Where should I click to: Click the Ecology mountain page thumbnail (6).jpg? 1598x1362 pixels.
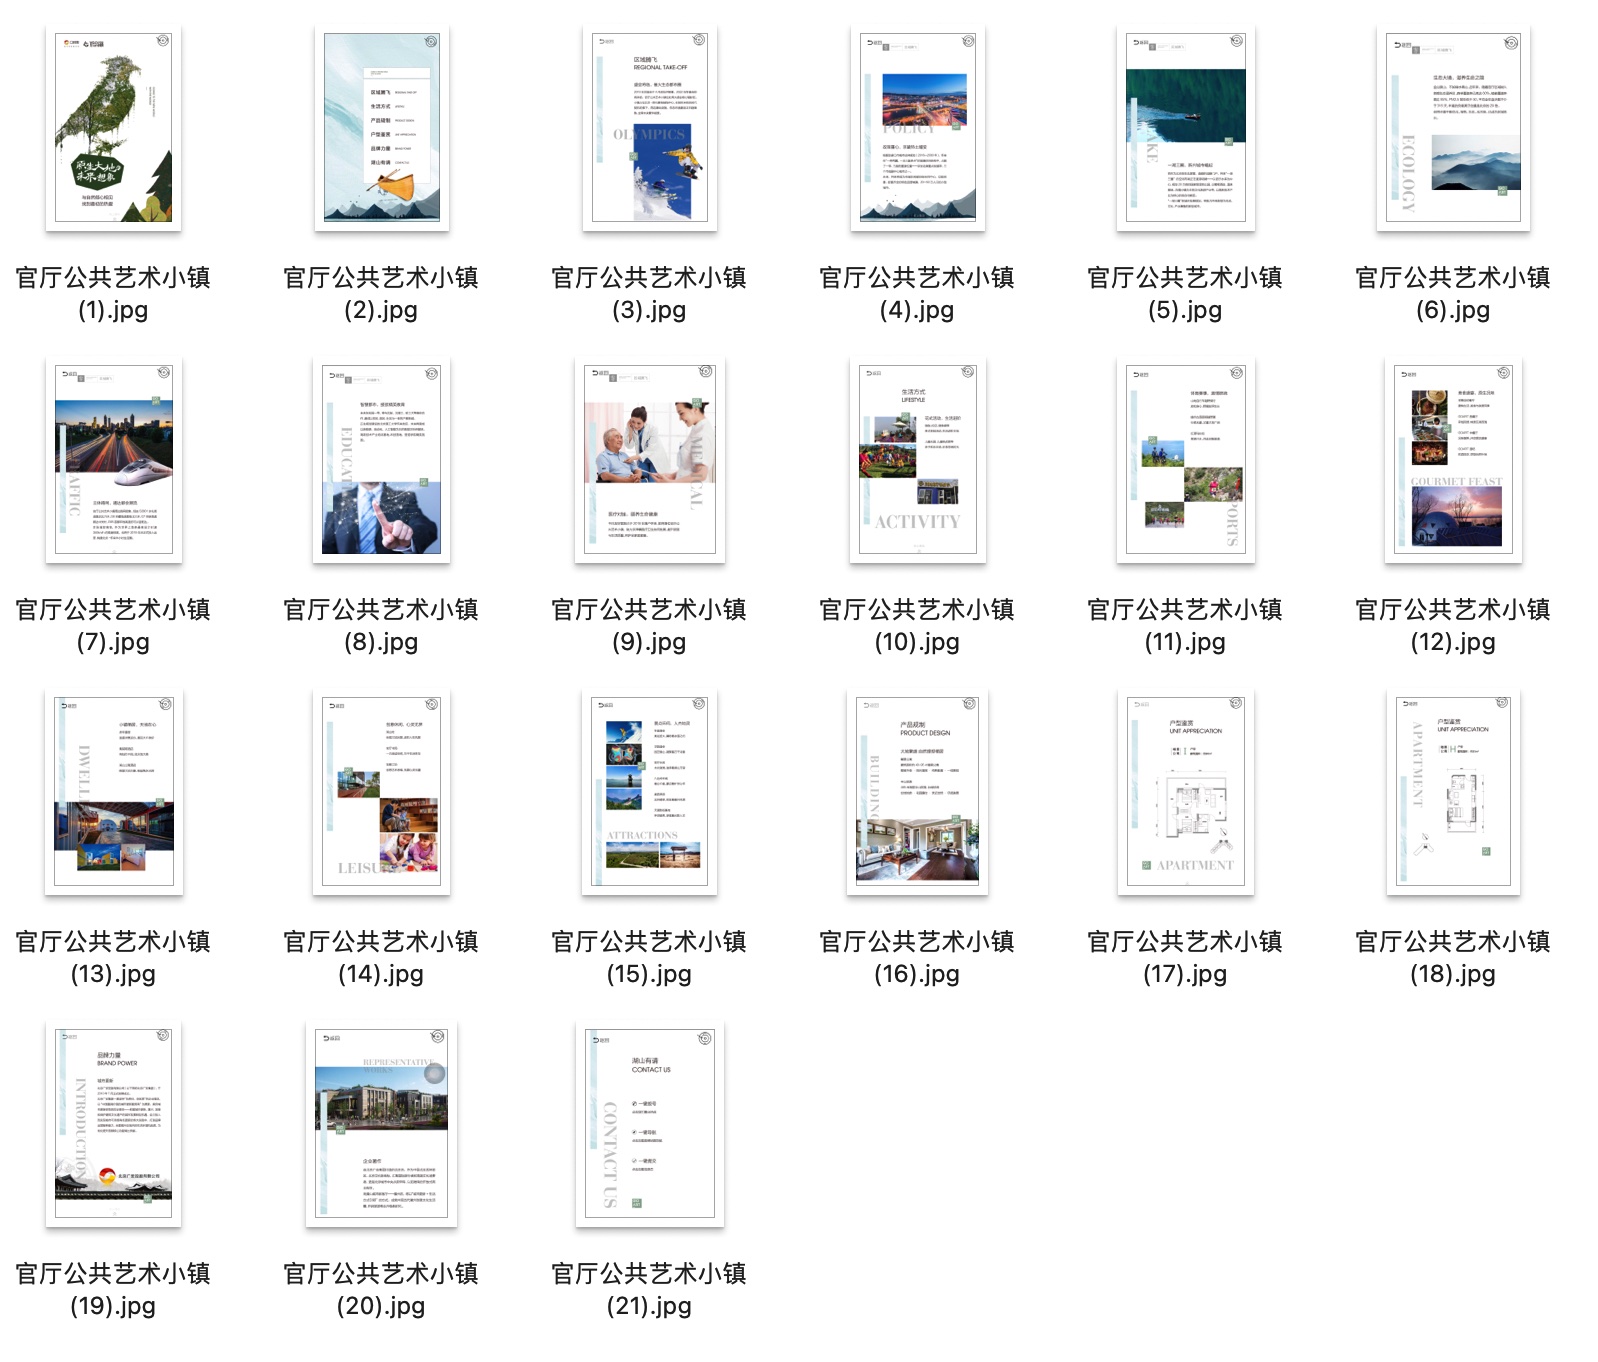[x=1453, y=128]
